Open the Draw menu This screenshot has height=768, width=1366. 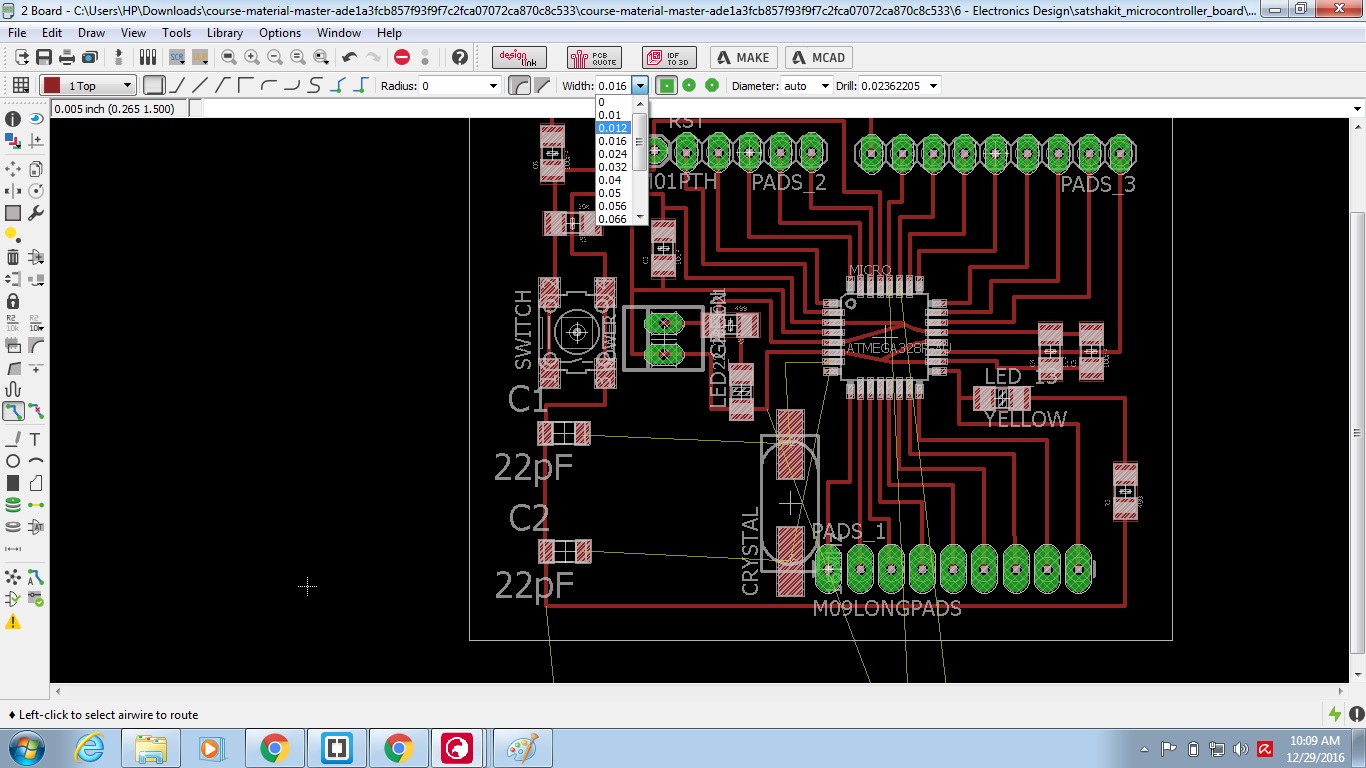point(91,33)
